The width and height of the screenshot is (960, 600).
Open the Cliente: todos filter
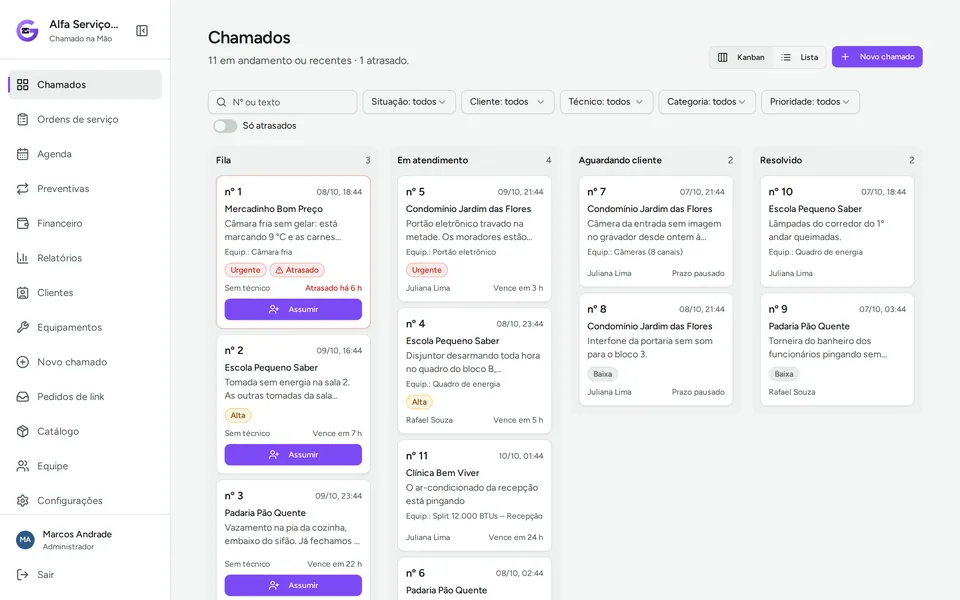pyautogui.click(x=508, y=102)
